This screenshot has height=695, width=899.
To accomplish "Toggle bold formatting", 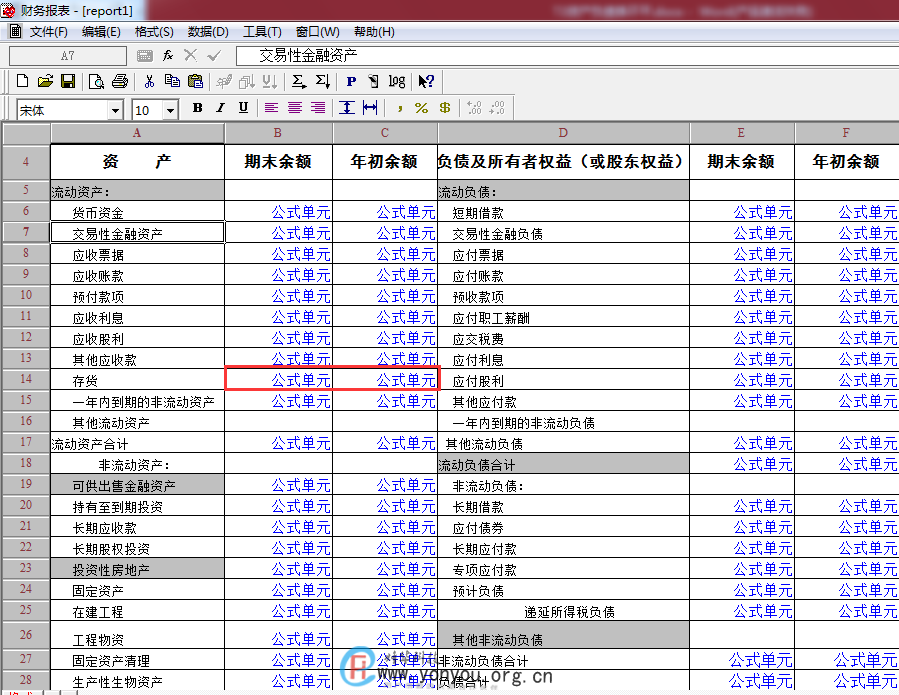I will [198, 108].
